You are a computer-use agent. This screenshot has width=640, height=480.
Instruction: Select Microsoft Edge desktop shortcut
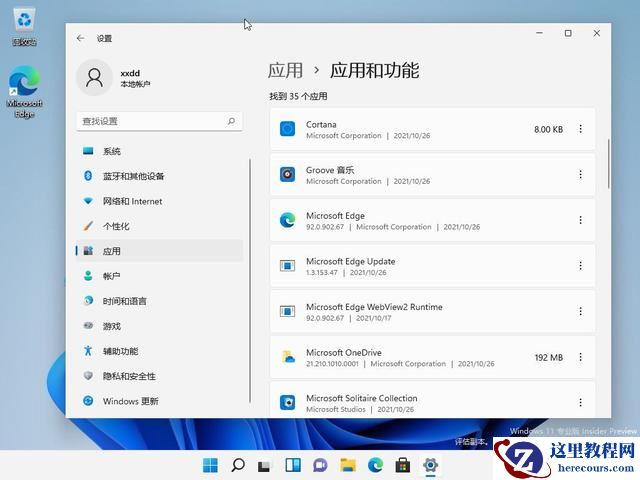point(24,92)
